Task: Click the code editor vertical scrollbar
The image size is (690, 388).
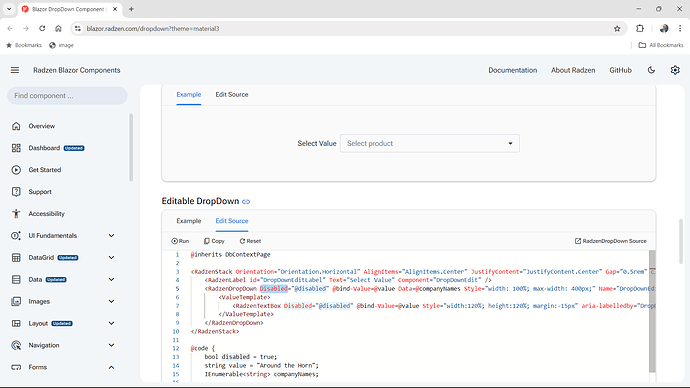Action: pos(652,311)
